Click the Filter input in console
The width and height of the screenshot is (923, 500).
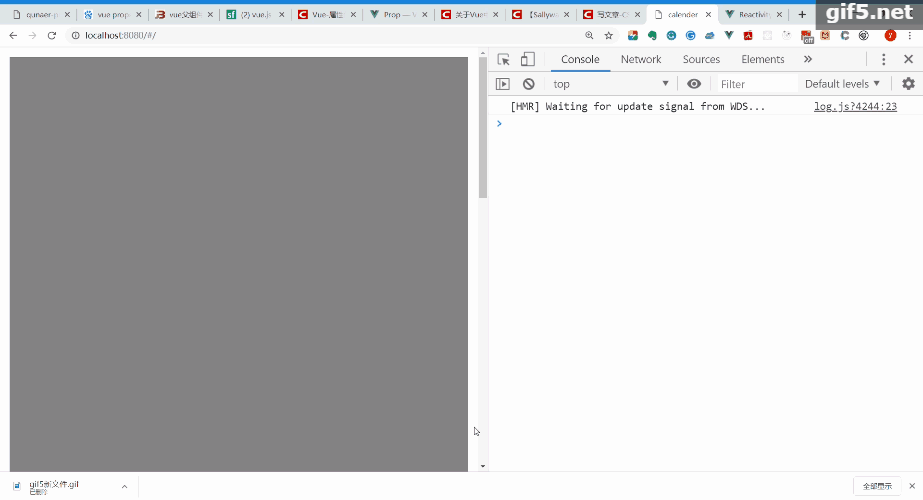coord(756,84)
